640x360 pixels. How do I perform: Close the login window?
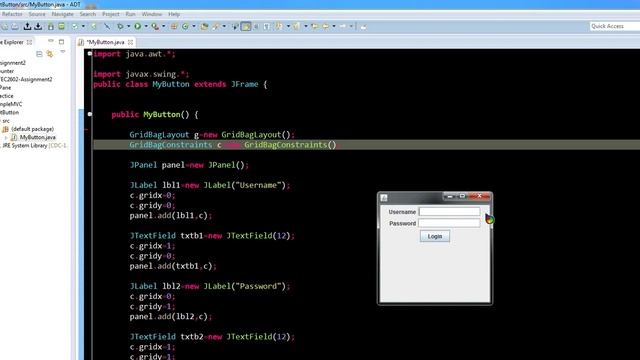coord(479,196)
